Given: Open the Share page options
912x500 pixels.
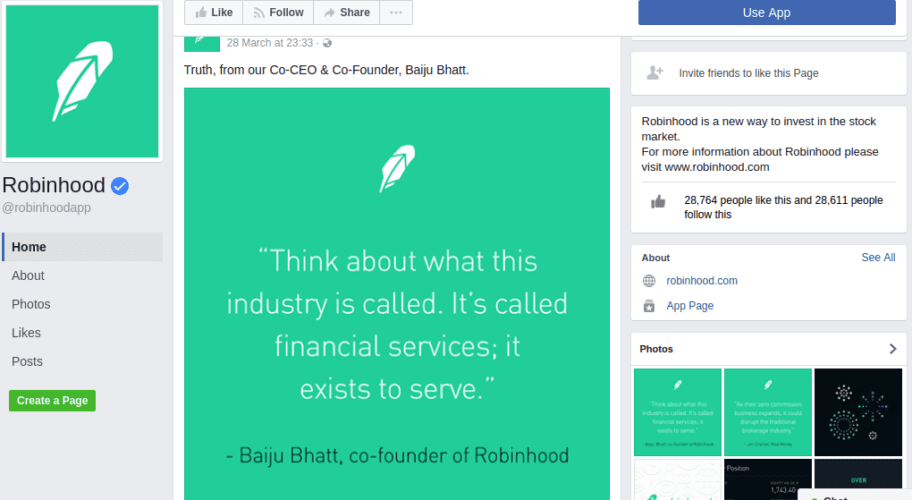Looking at the screenshot, I should tap(346, 13).
